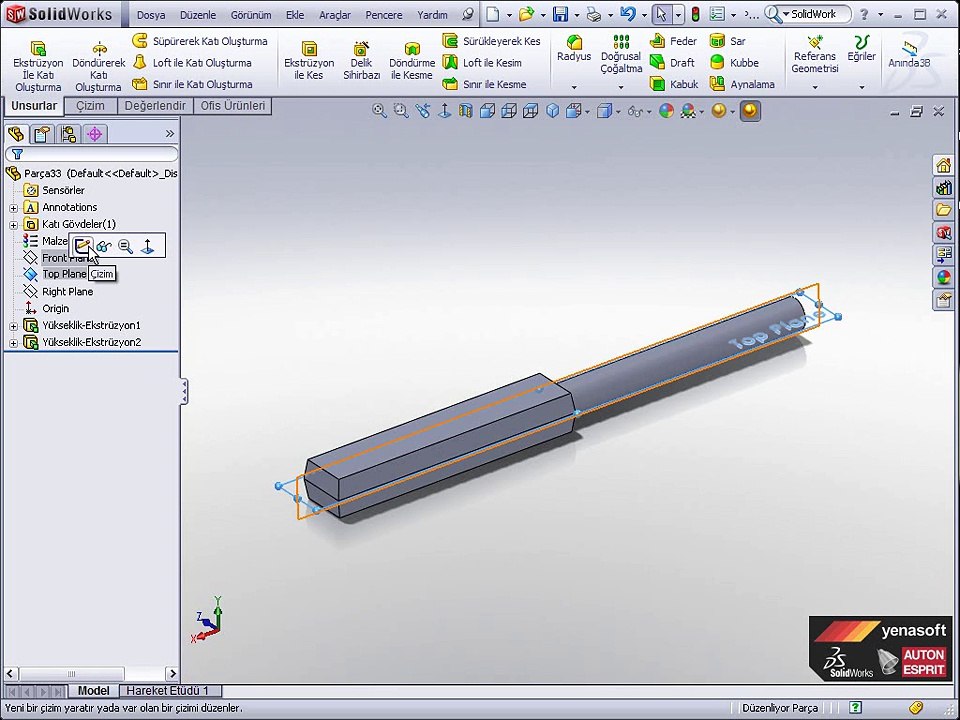Open the Ekle menu

tap(294, 15)
